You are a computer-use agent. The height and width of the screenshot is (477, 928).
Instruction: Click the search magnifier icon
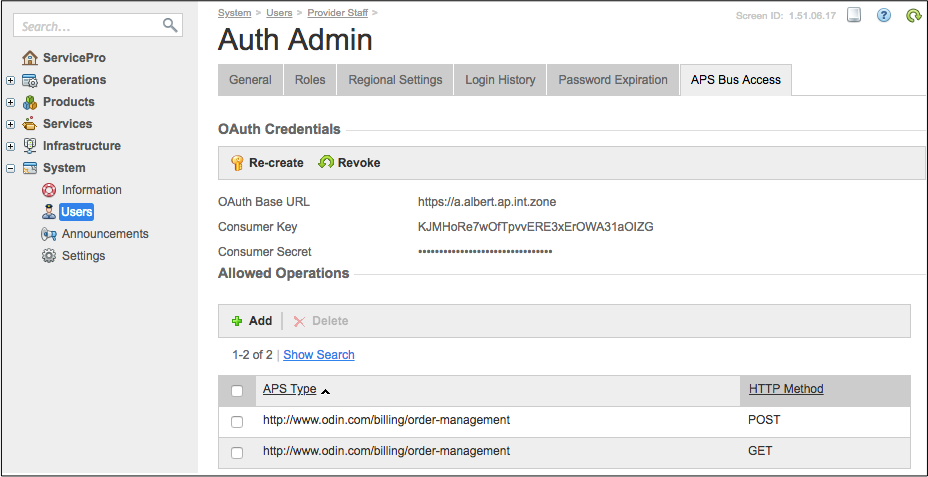(x=170, y=26)
